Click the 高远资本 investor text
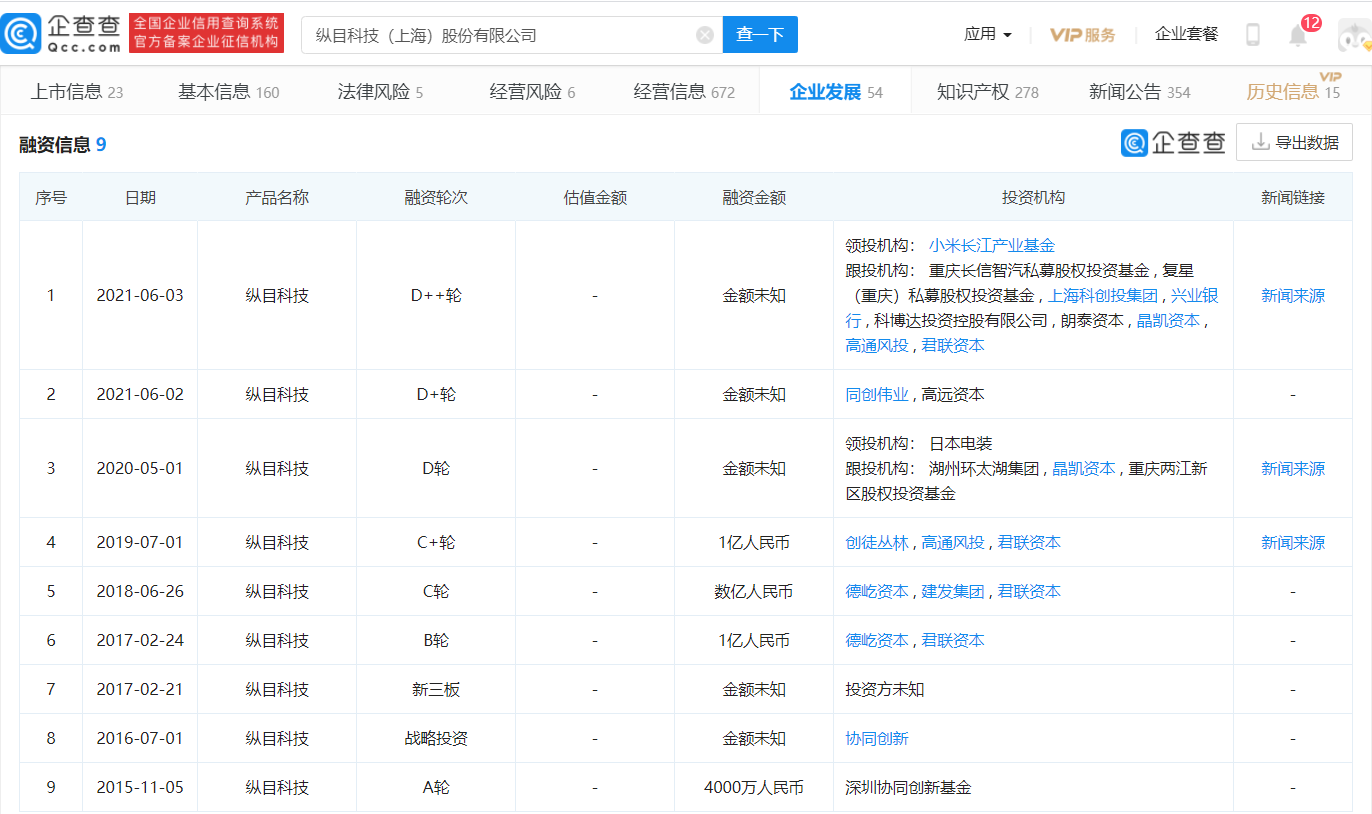The image size is (1372, 814). (953, 394)
